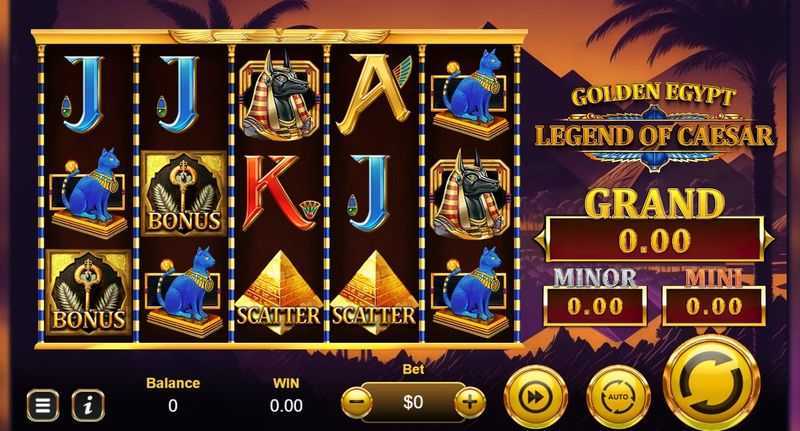Click the GRAND jackpot value box
The height and width of the screenshot is (431, 800).
click(x=655, y=239)
